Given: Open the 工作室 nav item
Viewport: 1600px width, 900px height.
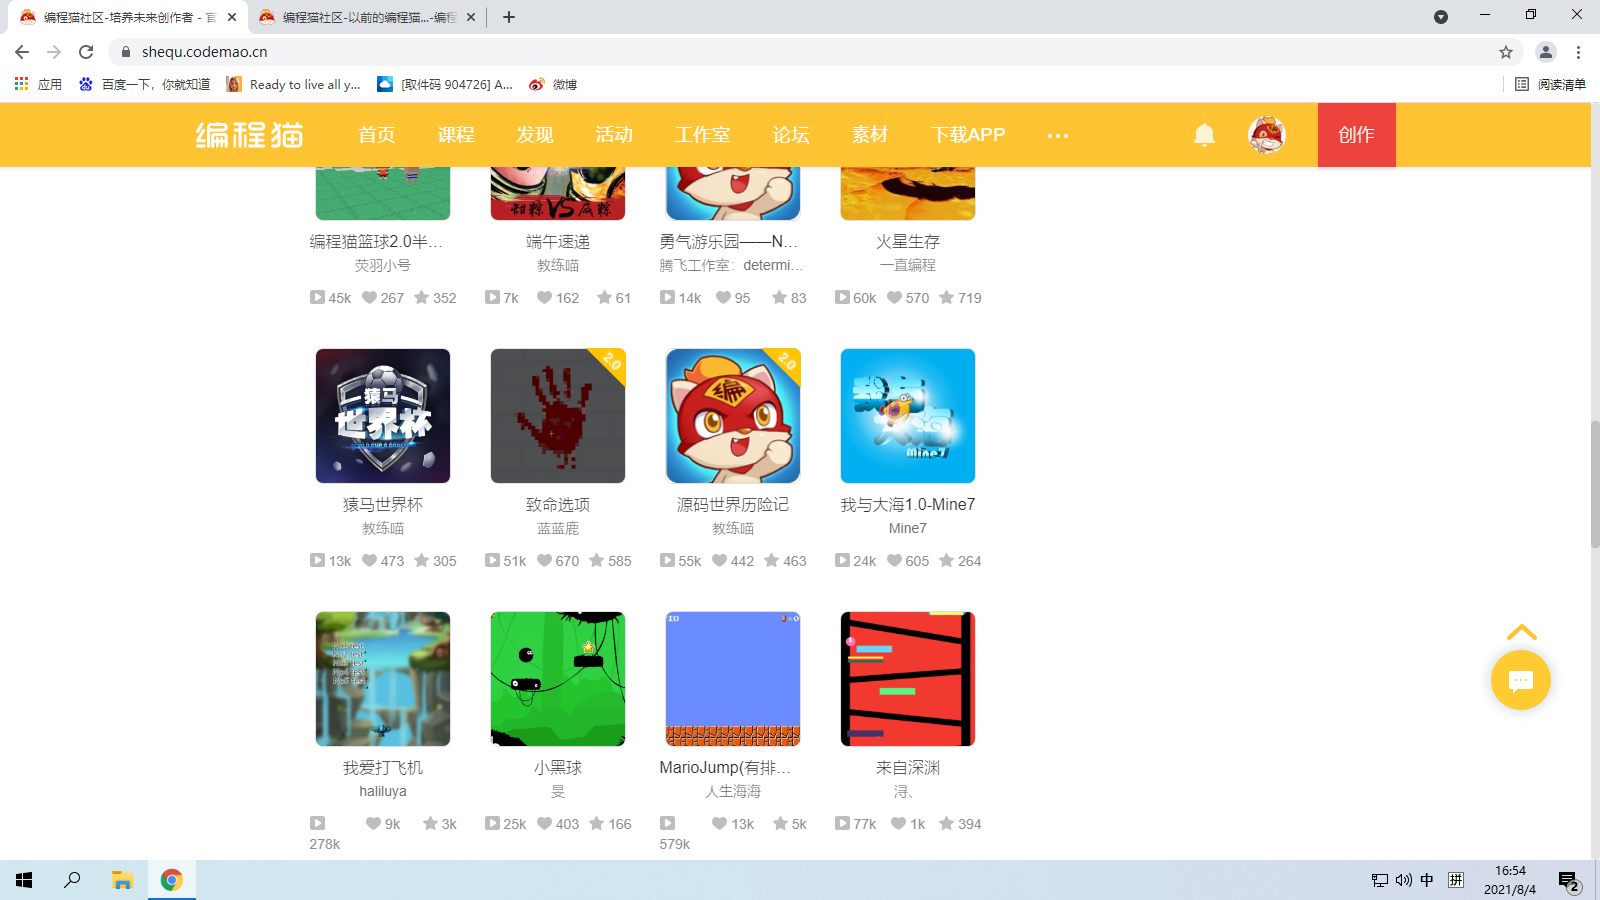Looking at the screenshot, I should [702, 135].
